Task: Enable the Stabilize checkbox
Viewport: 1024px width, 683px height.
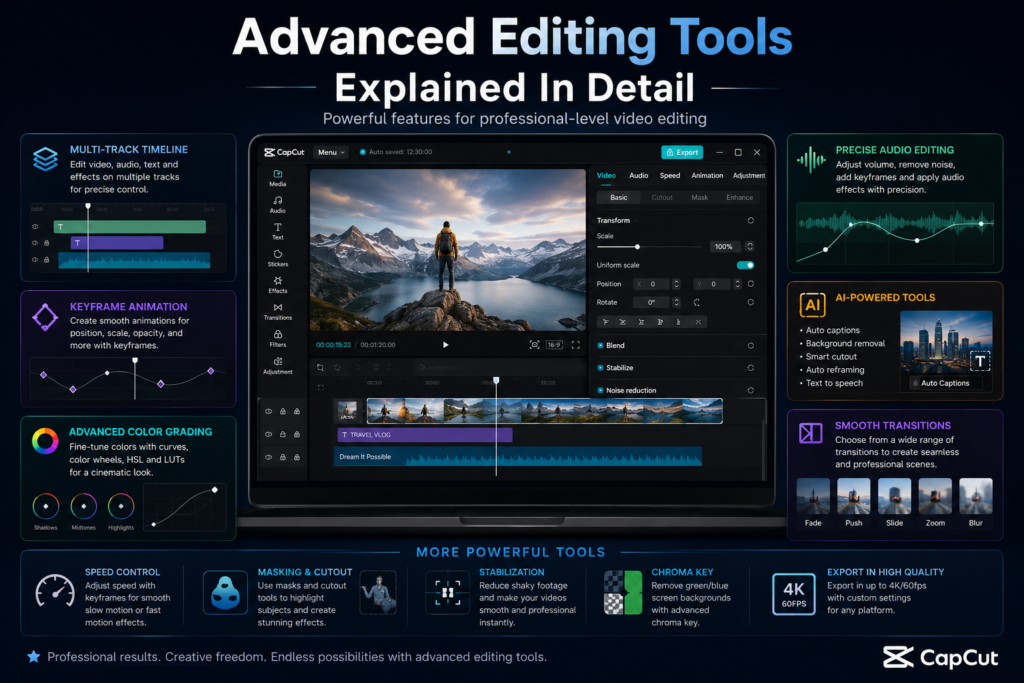Action: 600,368
